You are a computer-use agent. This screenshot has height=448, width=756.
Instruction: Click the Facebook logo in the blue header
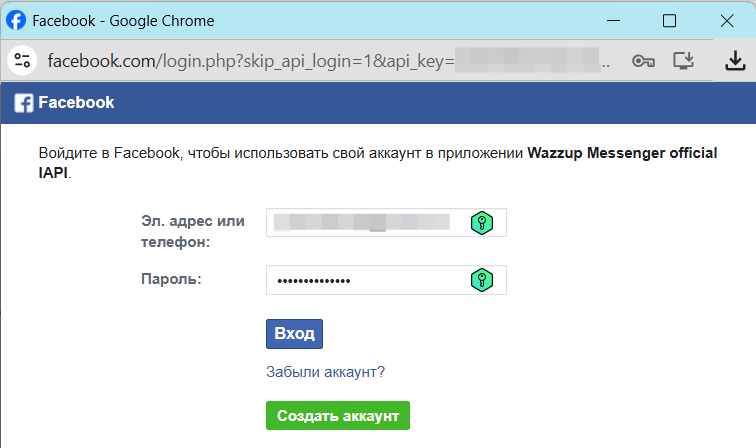(24, 103)
